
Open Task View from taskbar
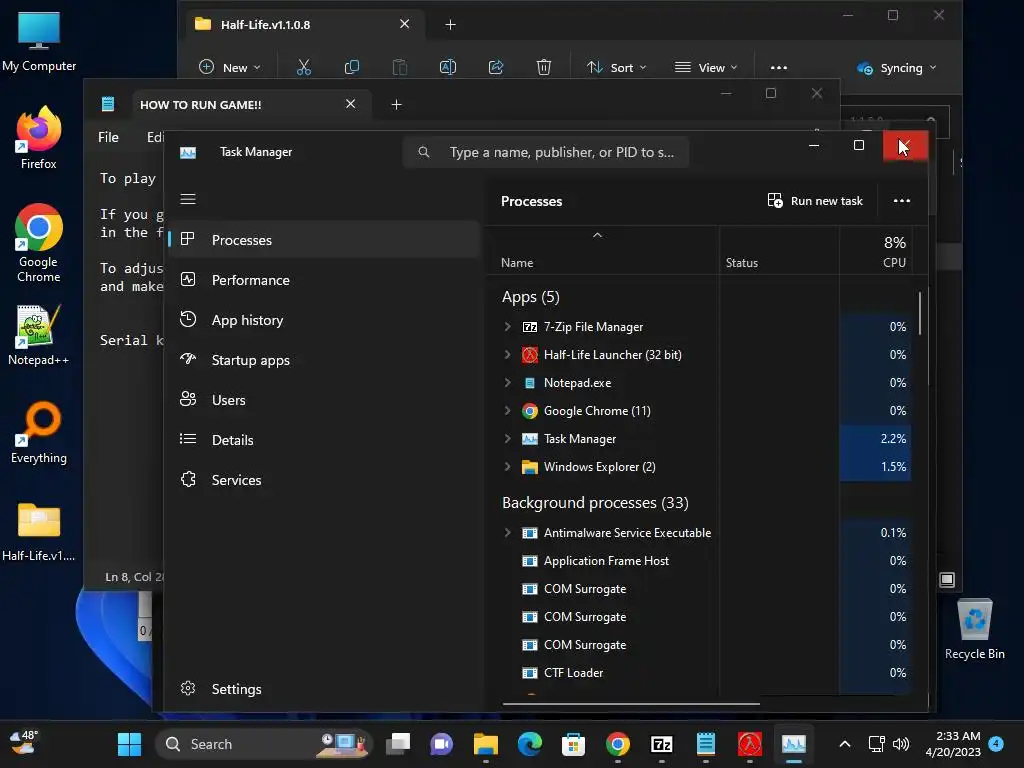(398, 744)
